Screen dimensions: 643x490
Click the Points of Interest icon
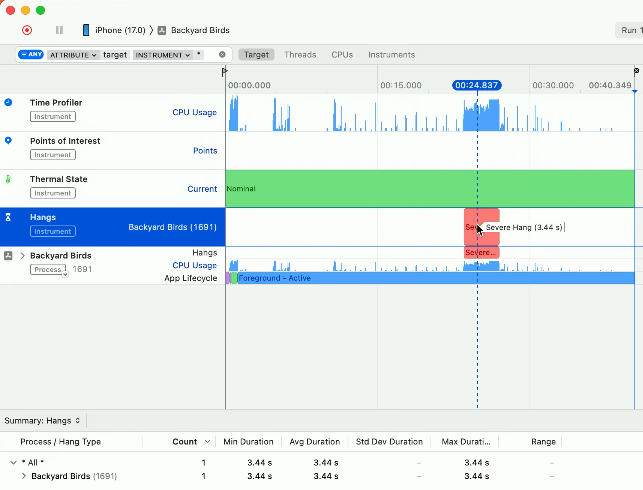click(x=8, y=141)
